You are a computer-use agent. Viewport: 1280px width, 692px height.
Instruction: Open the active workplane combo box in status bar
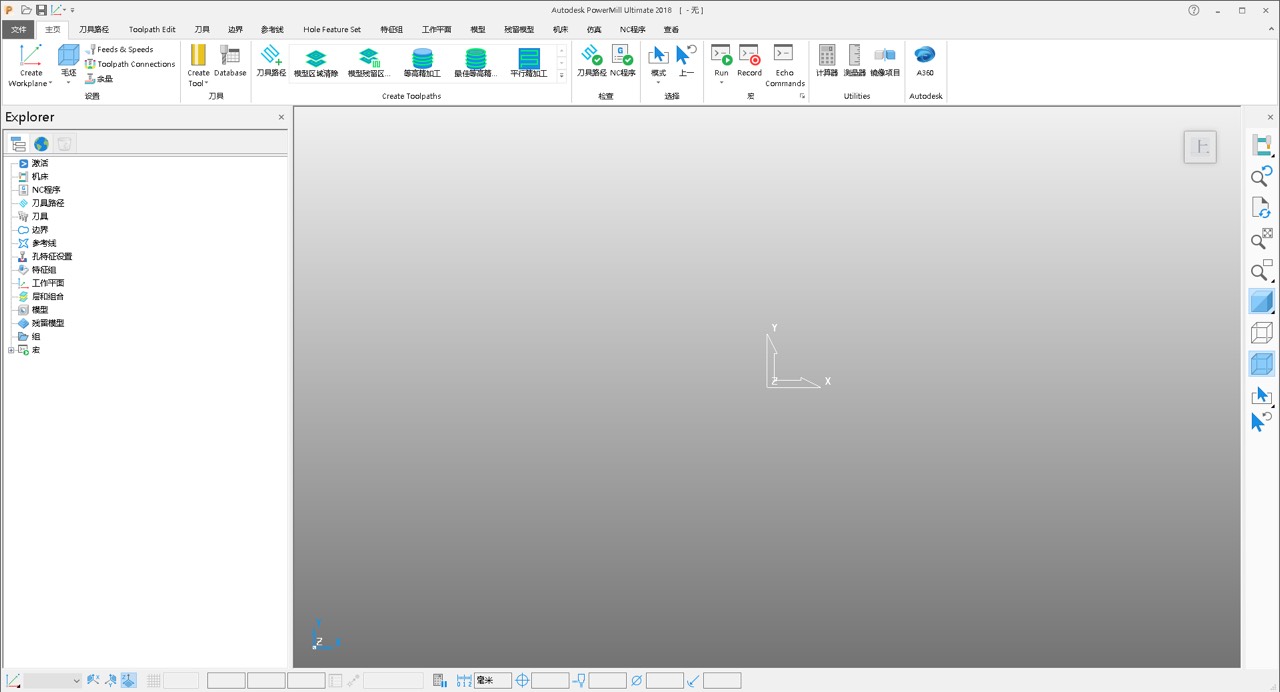coord(52,681)
